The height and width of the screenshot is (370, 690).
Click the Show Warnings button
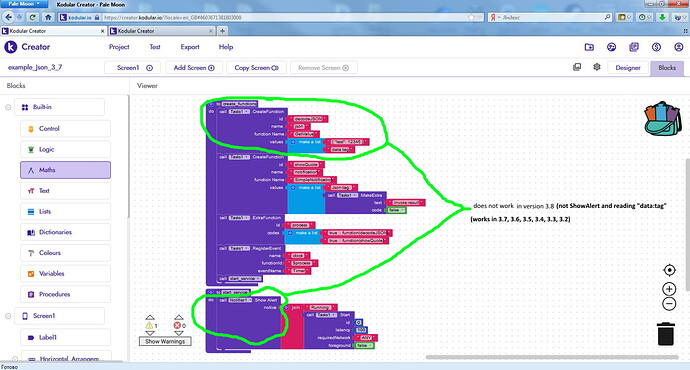[165, 341]
